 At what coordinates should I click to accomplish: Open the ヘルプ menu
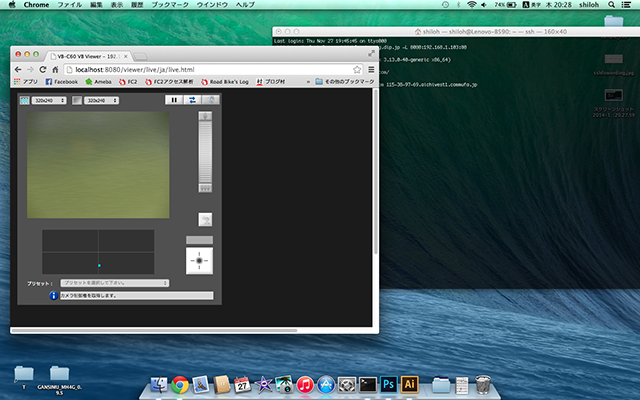pyautogui.click(x=245, y=5)
